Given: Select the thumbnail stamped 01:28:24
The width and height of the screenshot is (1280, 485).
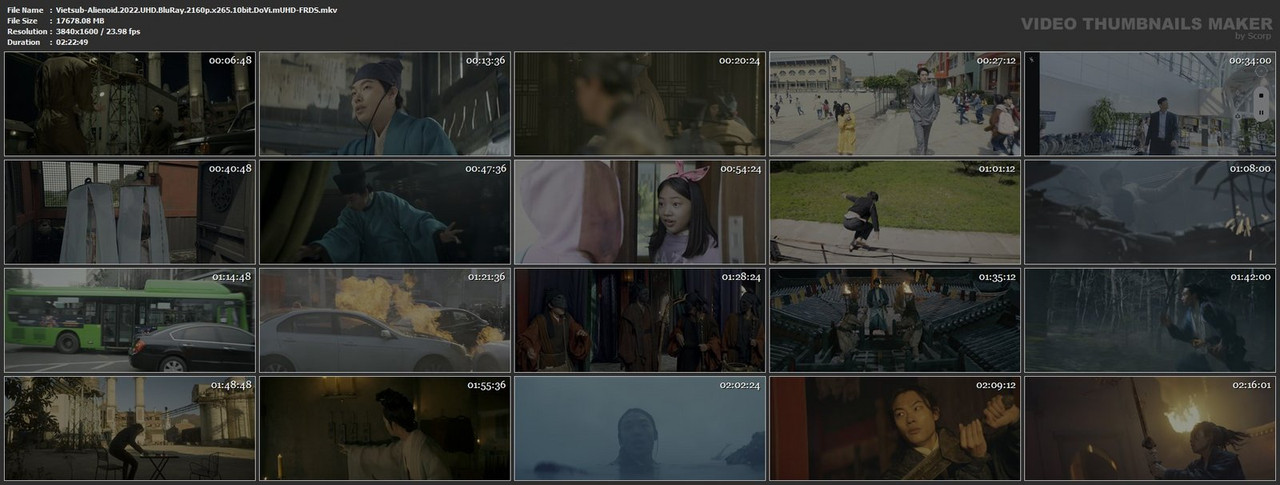Looking at the screenshot, I should point(640,320).
